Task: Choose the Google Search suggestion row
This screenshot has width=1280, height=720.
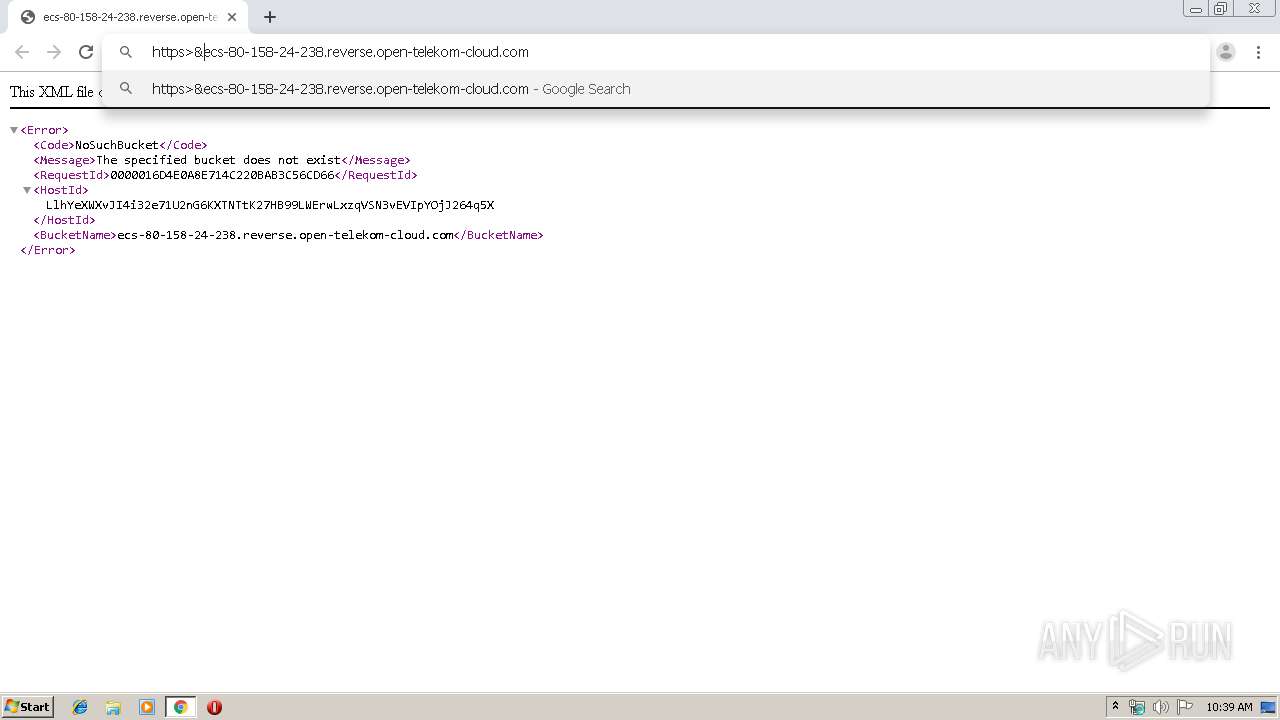Action: 656,89
